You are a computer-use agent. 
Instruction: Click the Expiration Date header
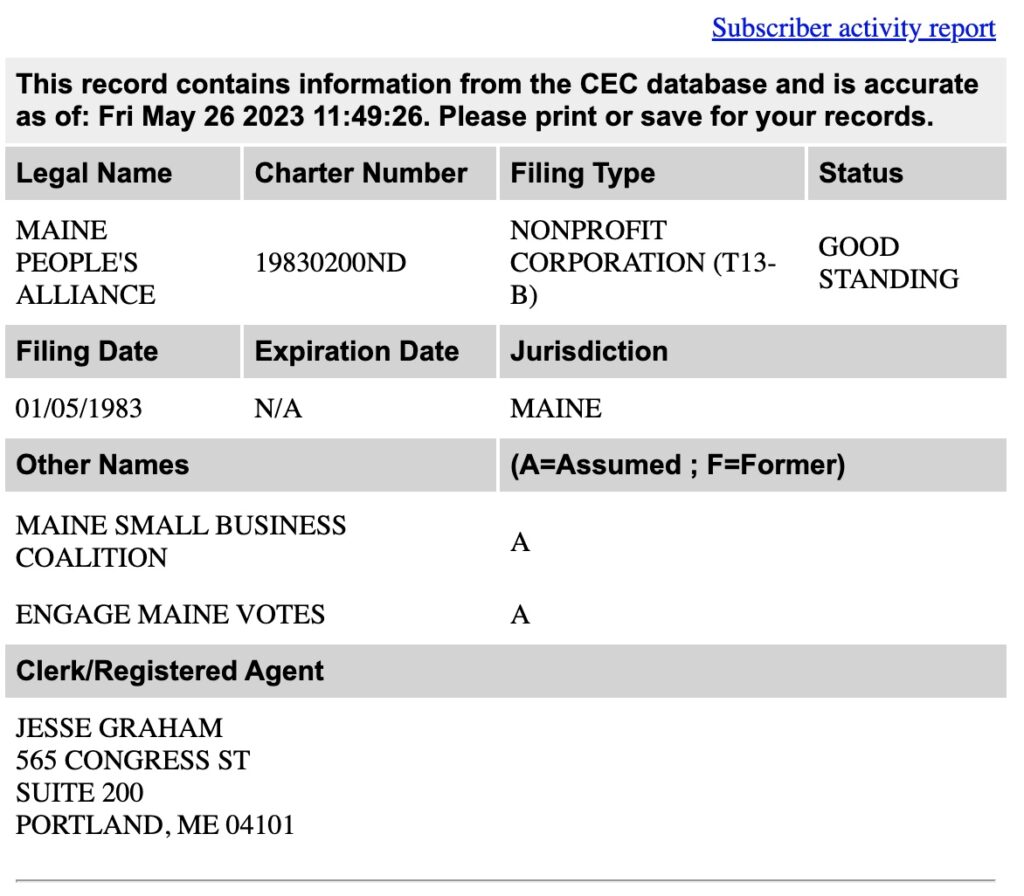[x=356, y=352]
